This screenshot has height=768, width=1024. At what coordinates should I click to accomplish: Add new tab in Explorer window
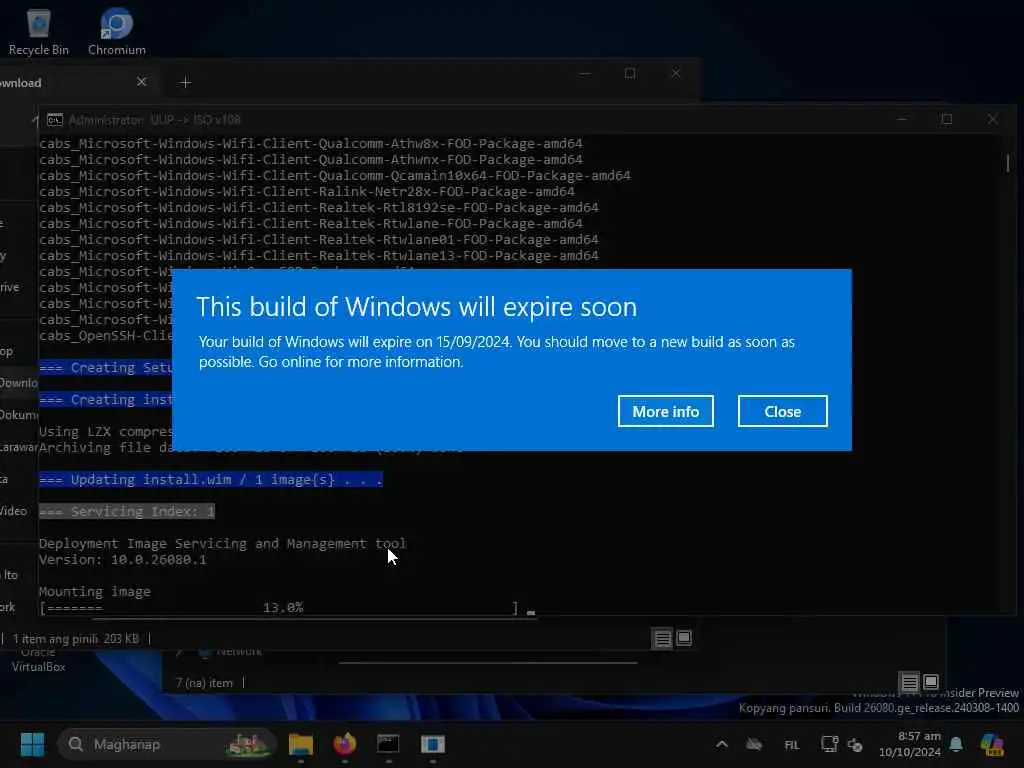185,82
